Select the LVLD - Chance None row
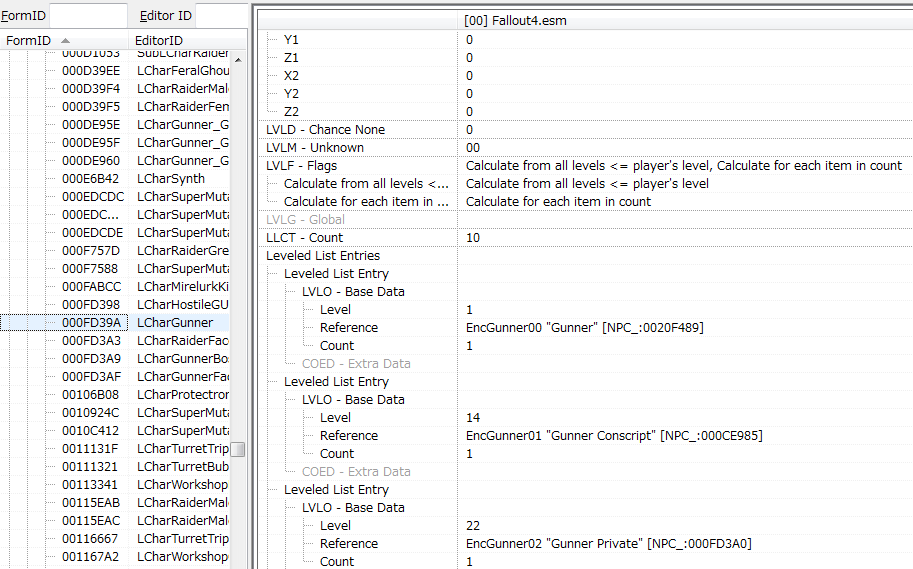 click(585, 130)
